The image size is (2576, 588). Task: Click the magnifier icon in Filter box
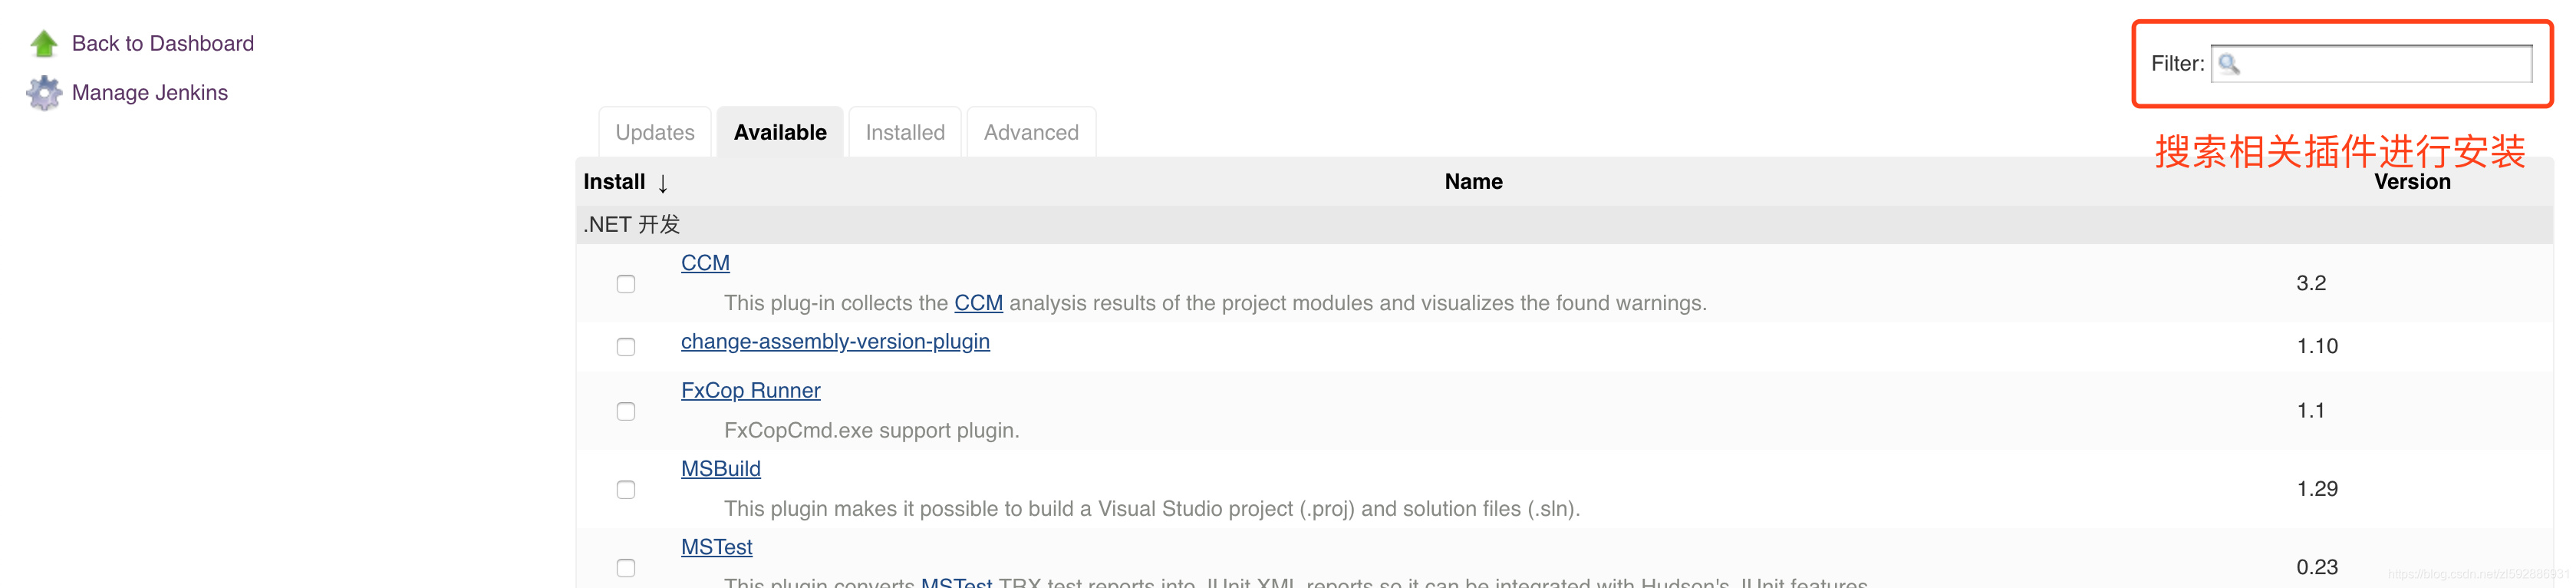pyautogui.click(x=2229, y=64)
